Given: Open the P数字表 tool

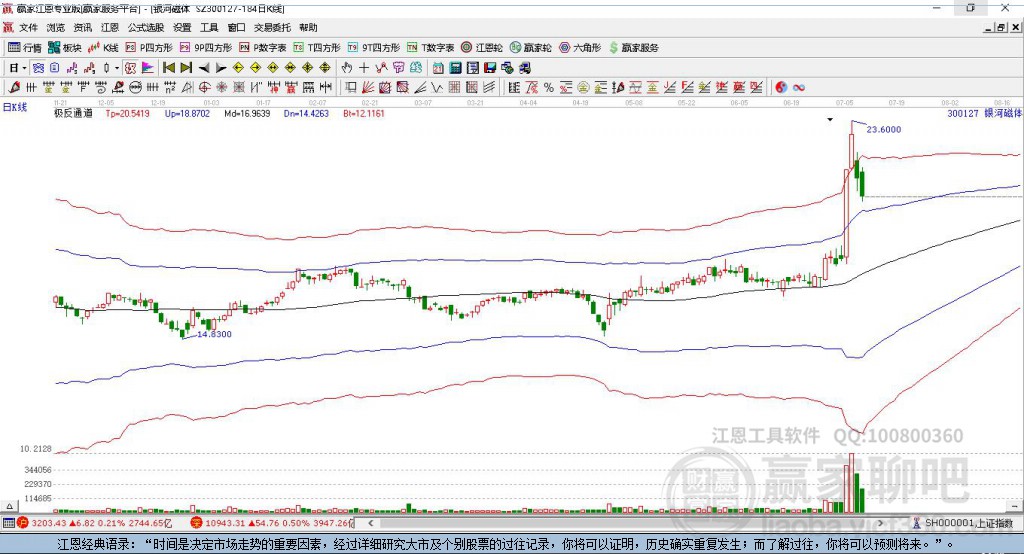Looking at the screenshot, I should [263, 48].
